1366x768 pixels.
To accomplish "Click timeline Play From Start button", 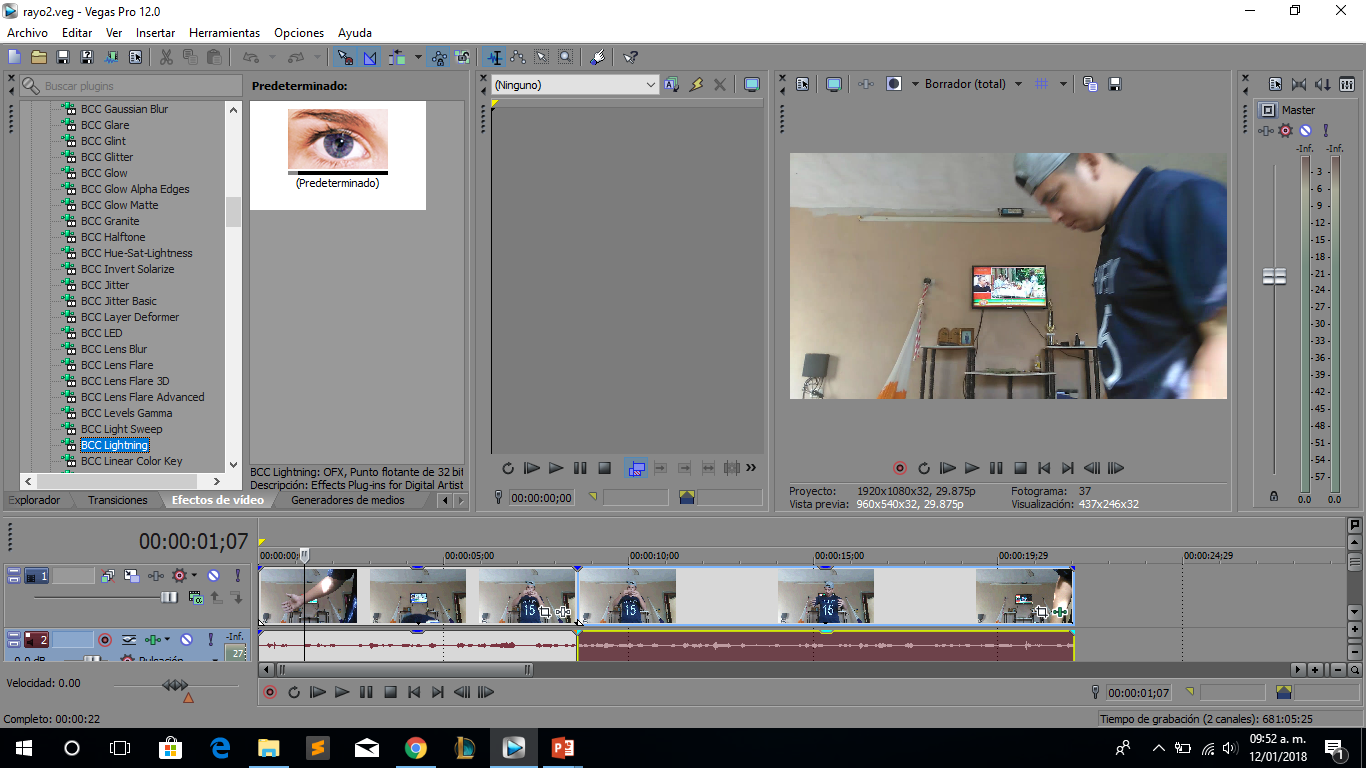I will pos(318,692).
